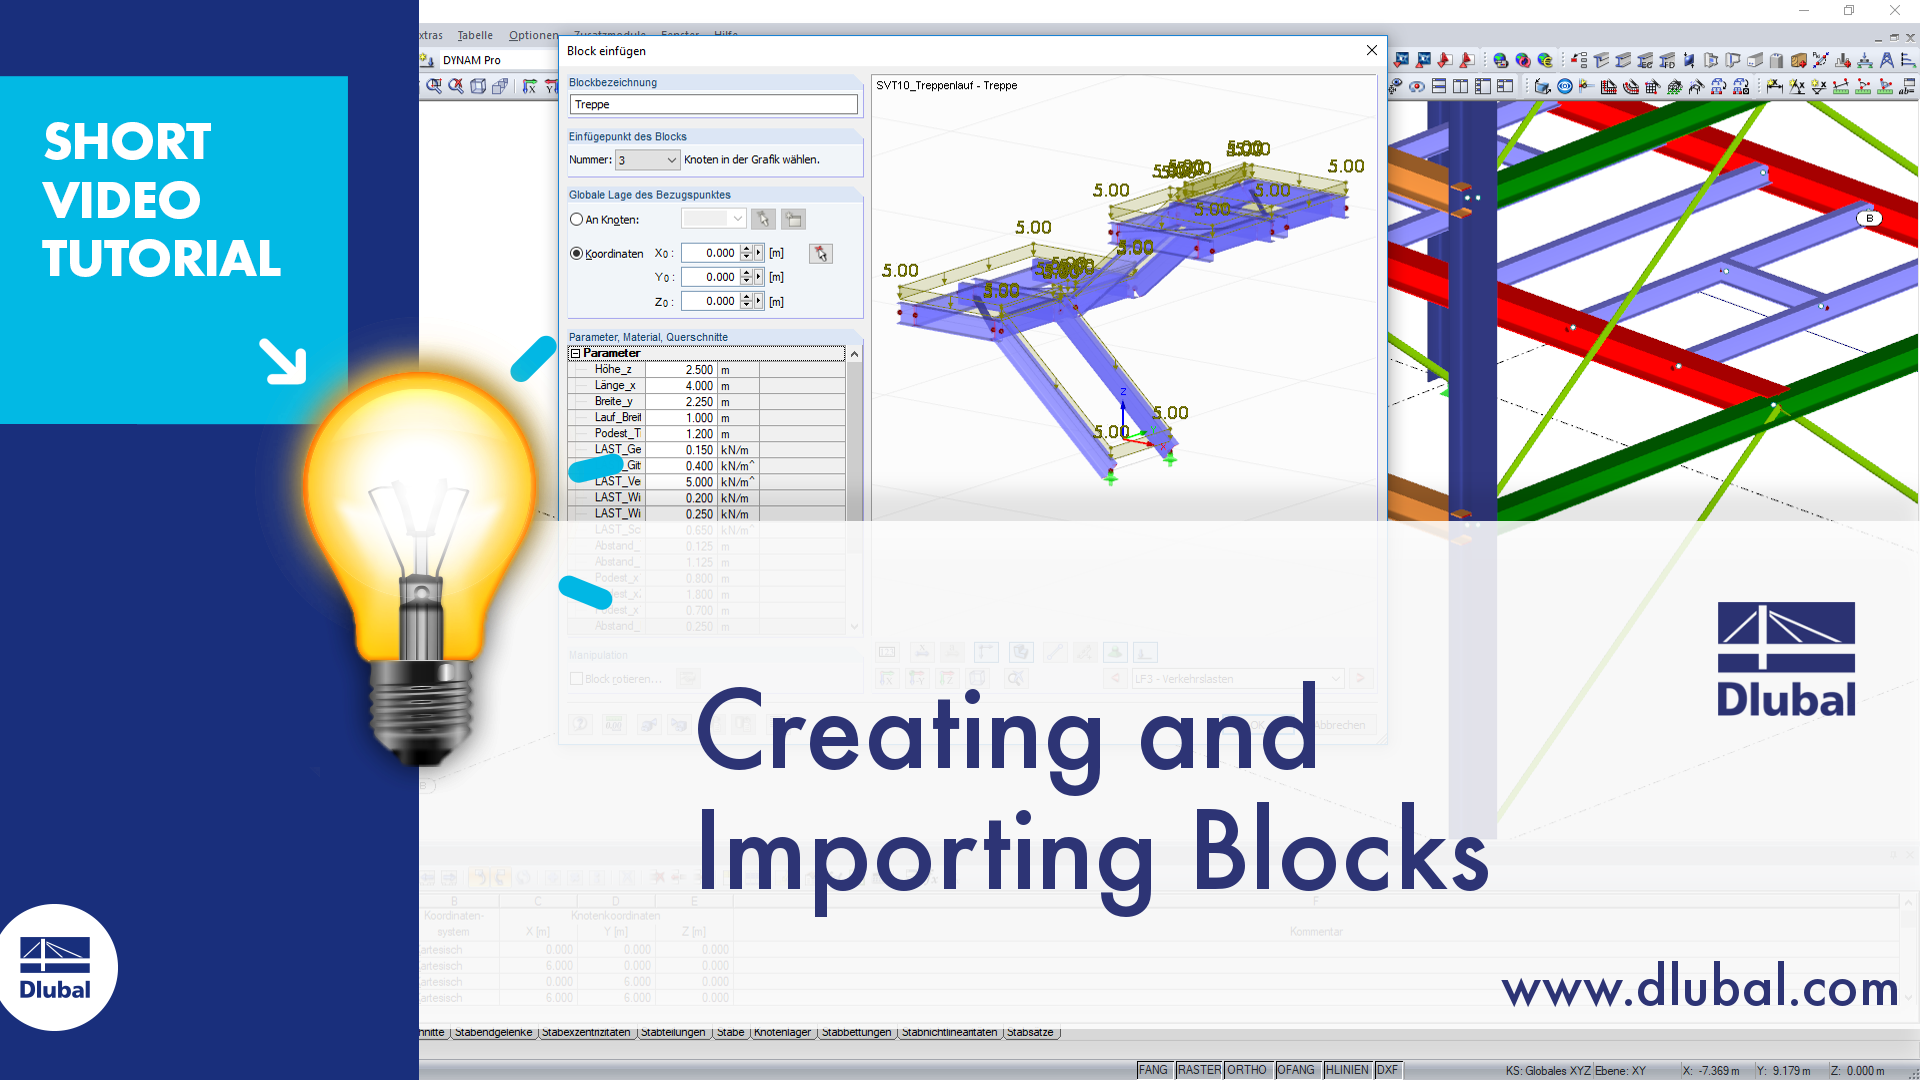This screenshot has height=1080, width=1920.
Task: Click the globe with euro symbol icon
Action: tap(1545, 60)
